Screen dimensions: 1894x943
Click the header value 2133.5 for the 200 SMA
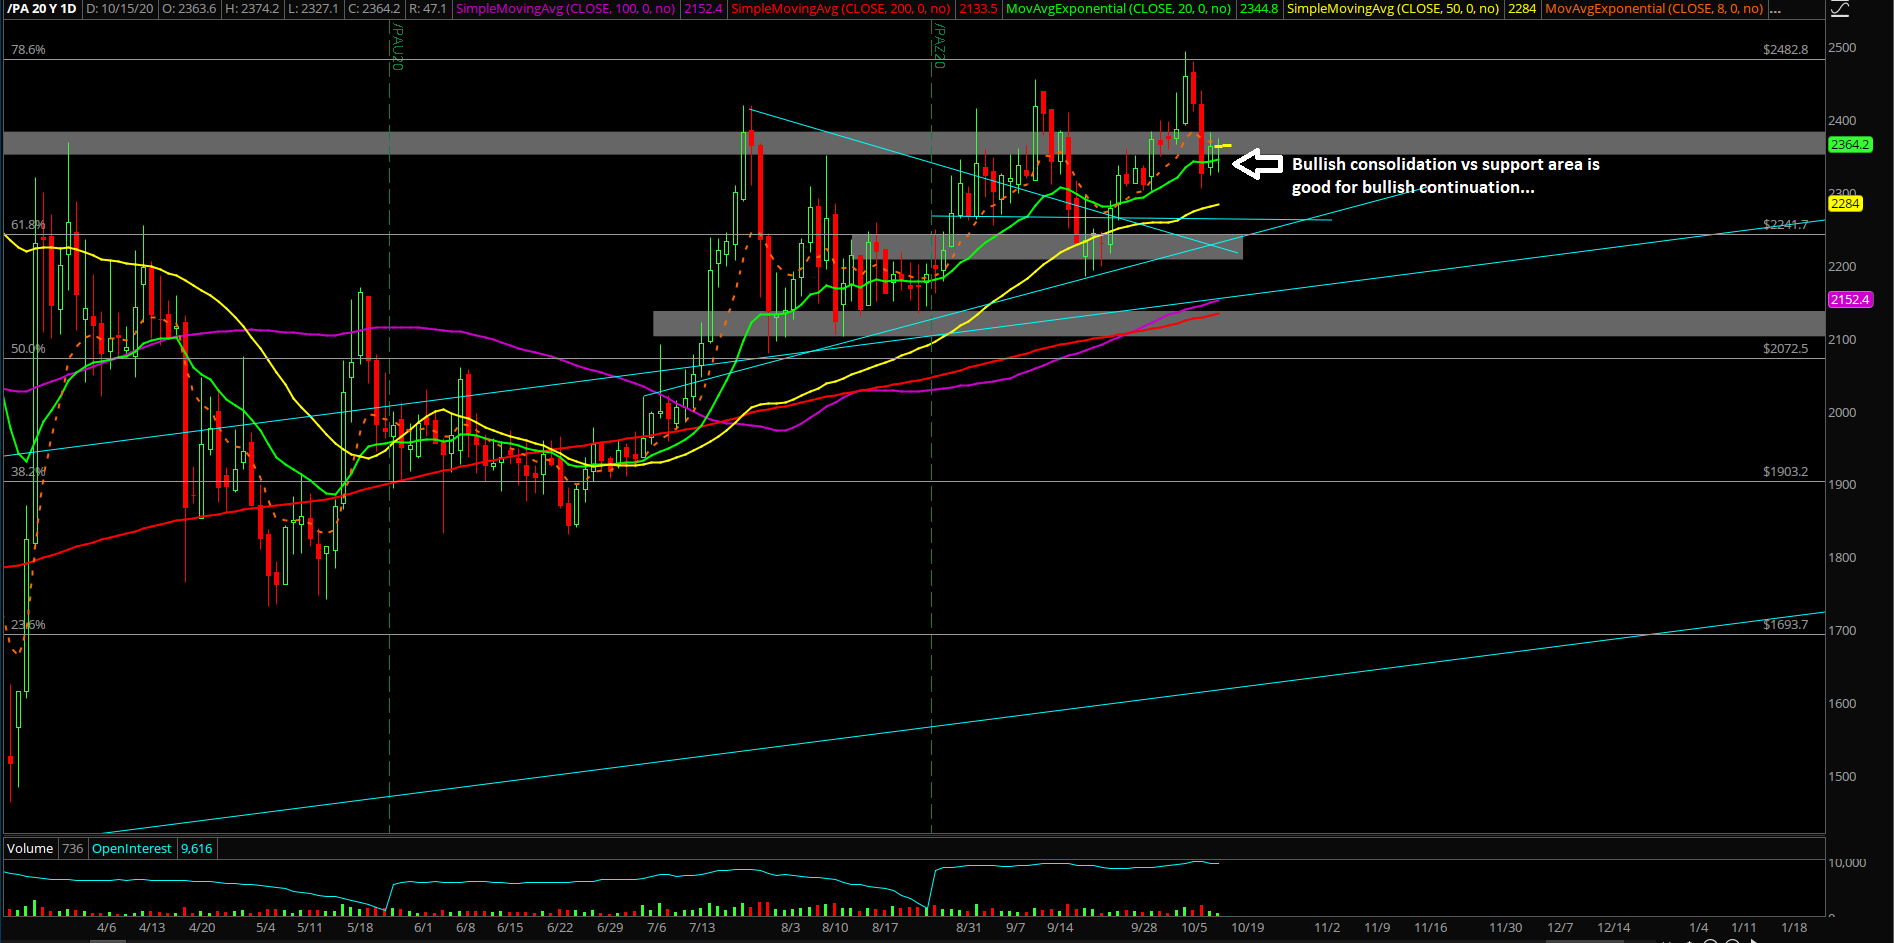pos(978,9)
